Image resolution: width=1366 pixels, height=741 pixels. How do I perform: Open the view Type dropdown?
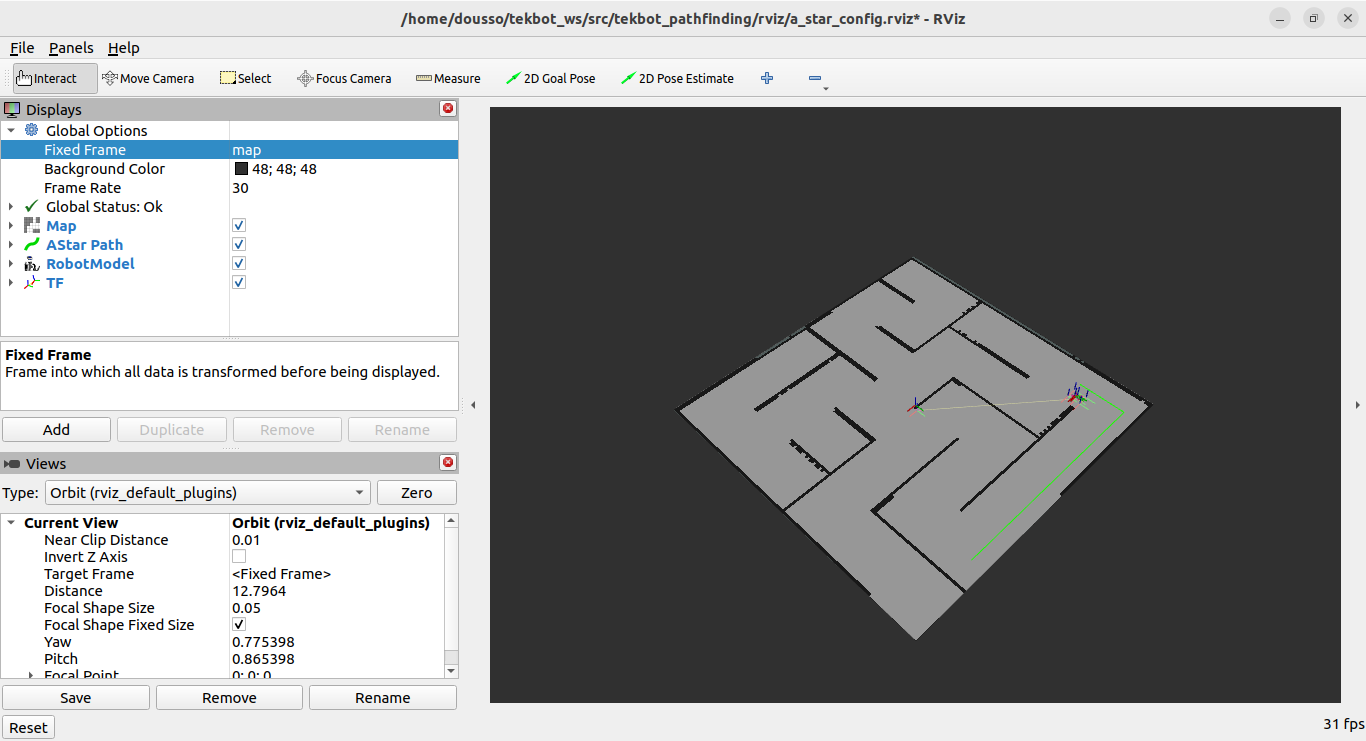click(x=207, y=493)
